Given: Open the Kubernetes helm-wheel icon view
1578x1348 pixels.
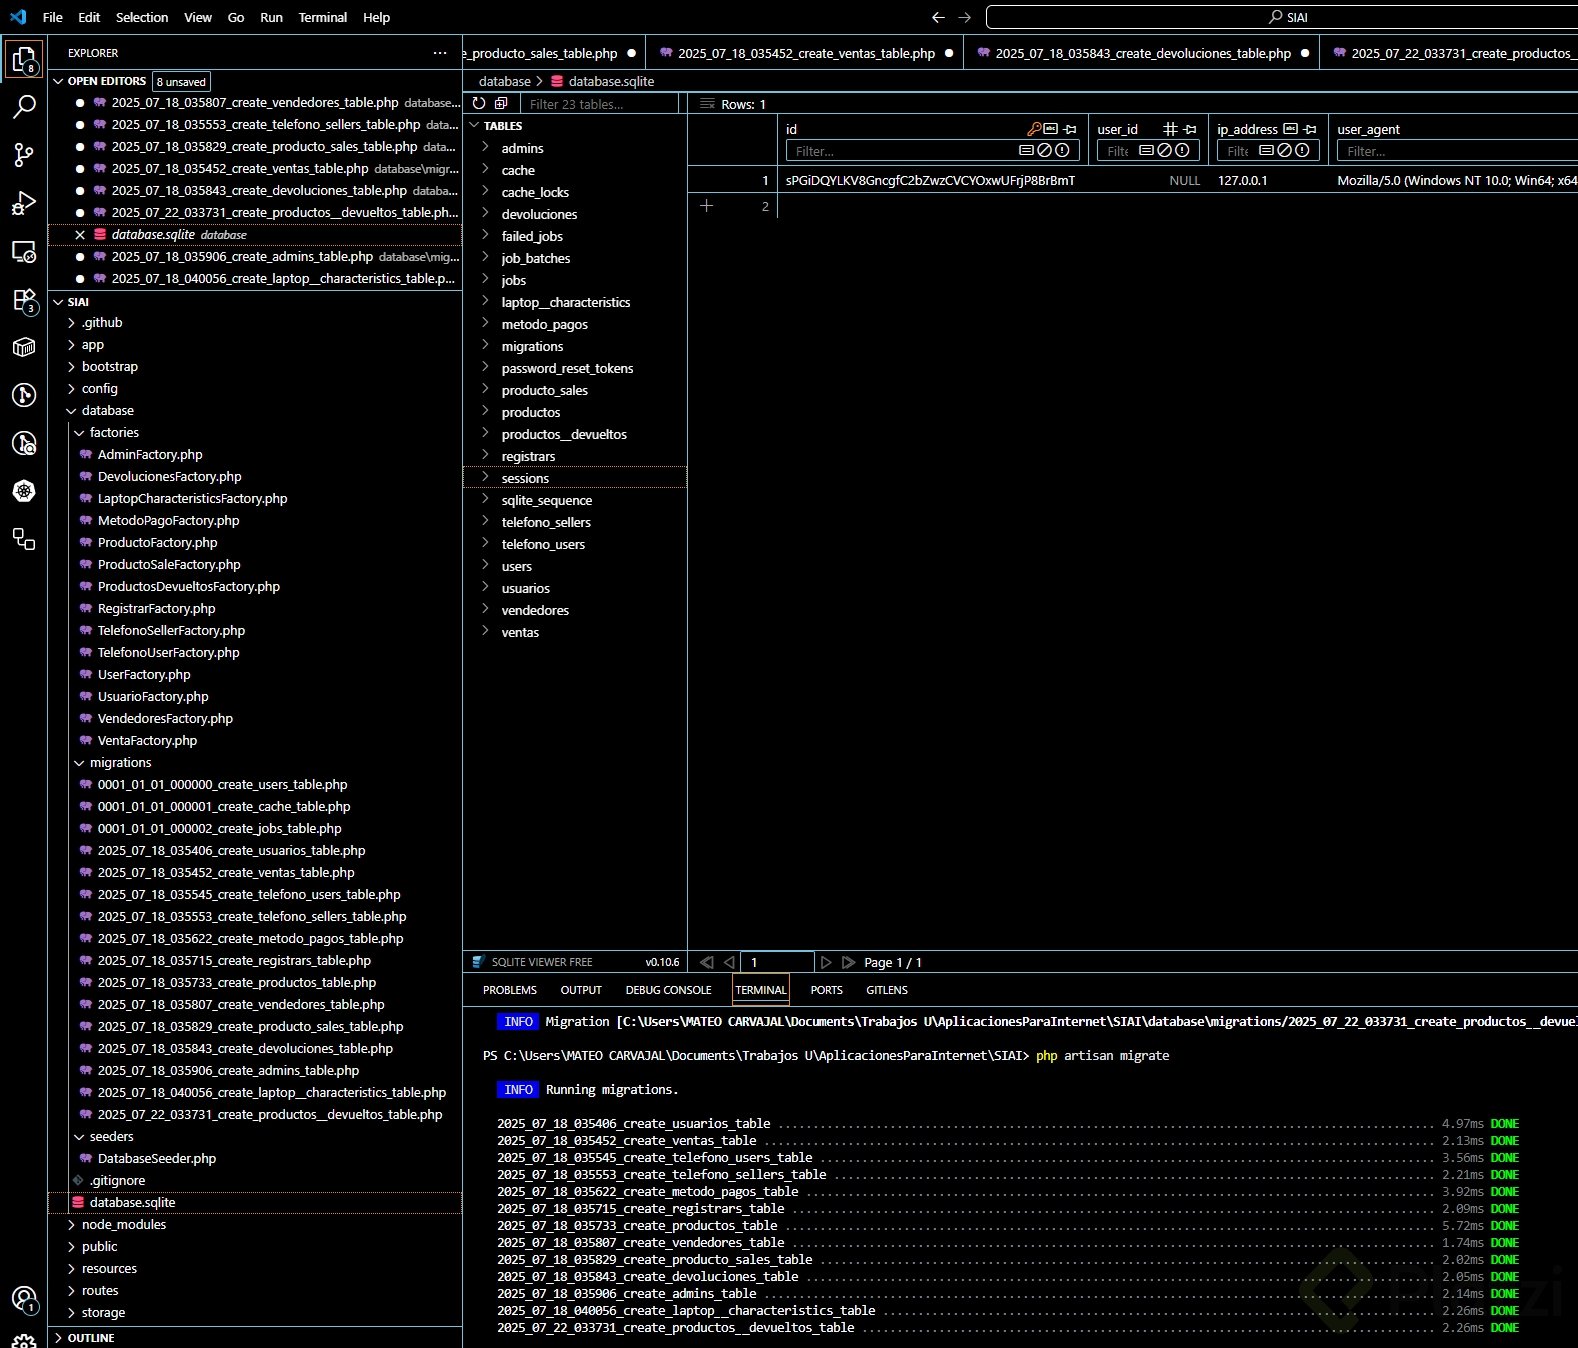Looking at the screenshot, I should 24,491.
